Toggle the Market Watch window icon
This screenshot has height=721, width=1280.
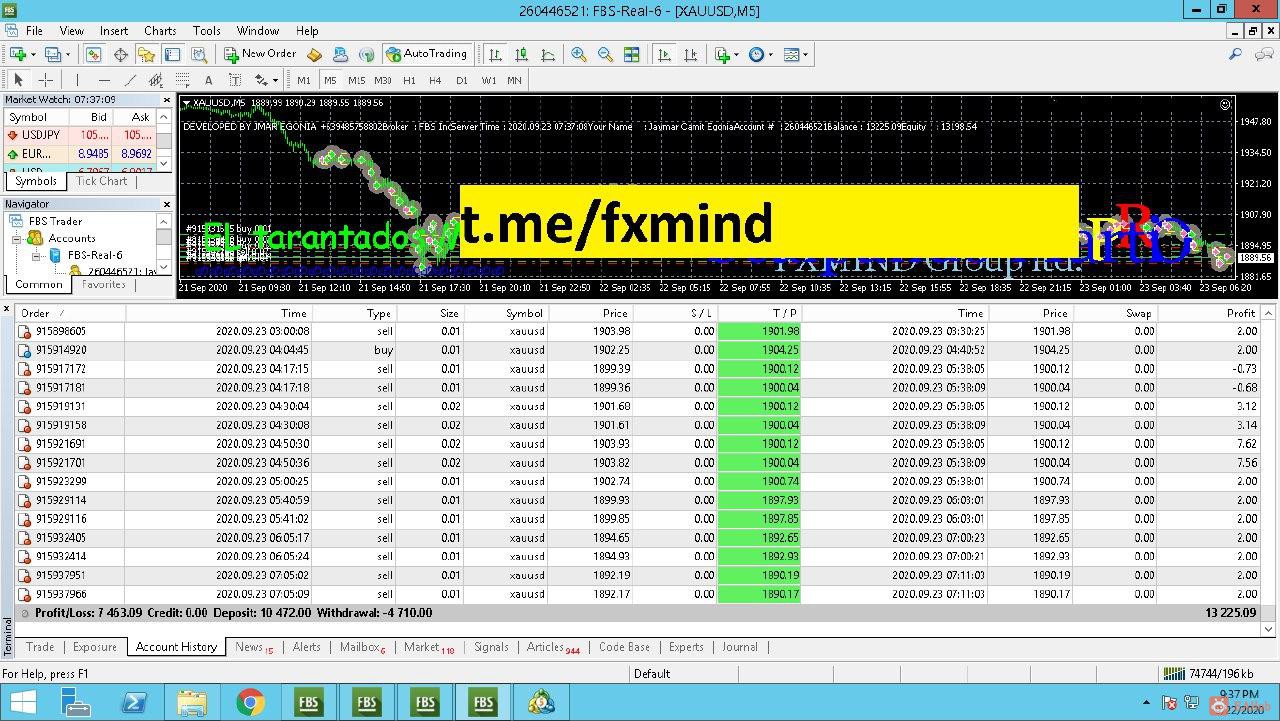tap(94, 54)
